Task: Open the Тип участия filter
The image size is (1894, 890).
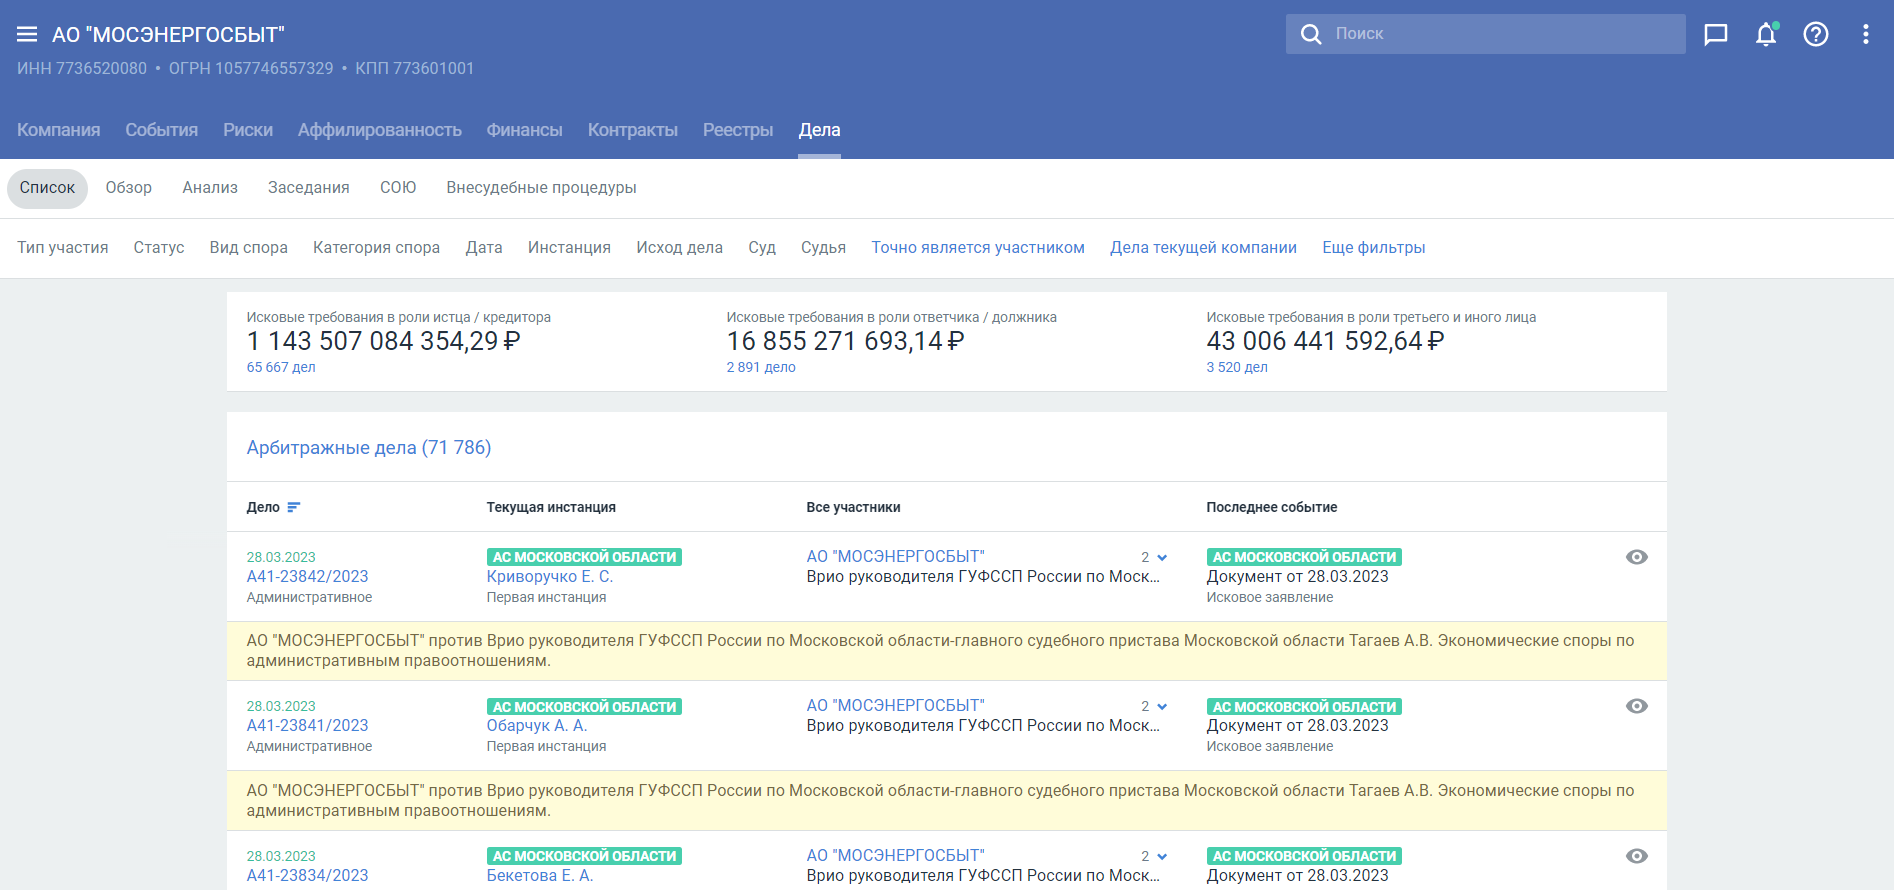Action: click(63, 248)
